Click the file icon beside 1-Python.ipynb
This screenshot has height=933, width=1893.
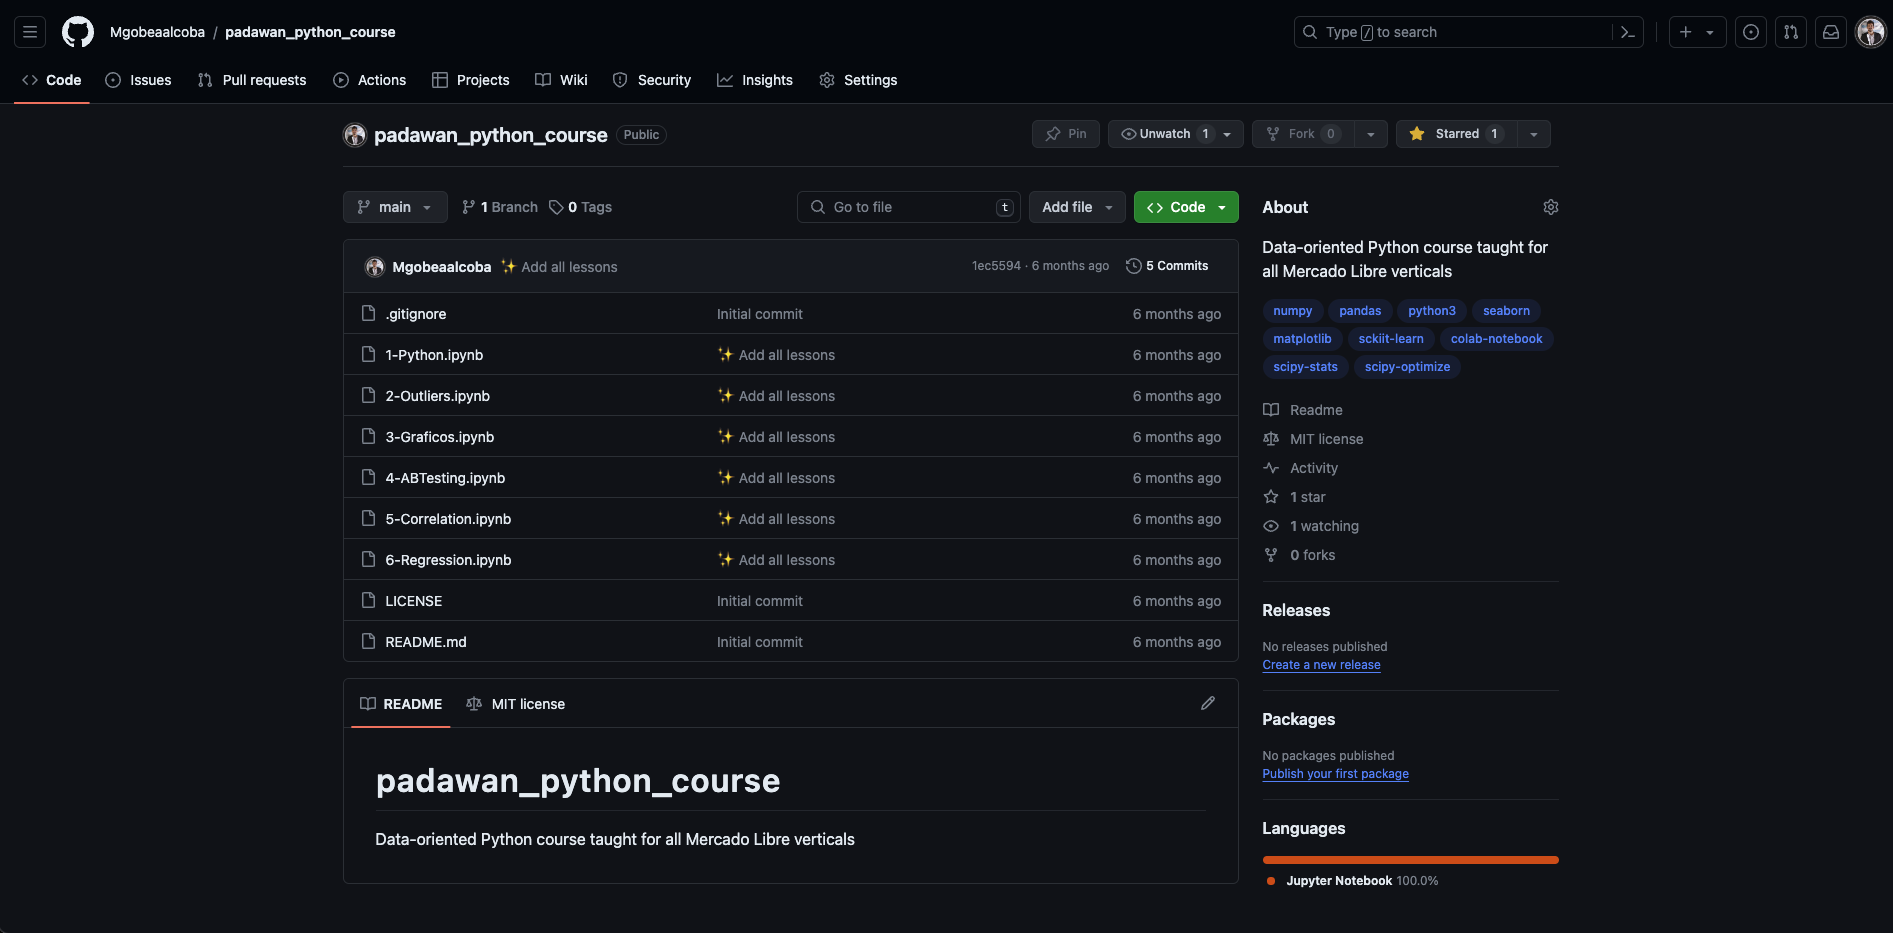pos(368,355)
